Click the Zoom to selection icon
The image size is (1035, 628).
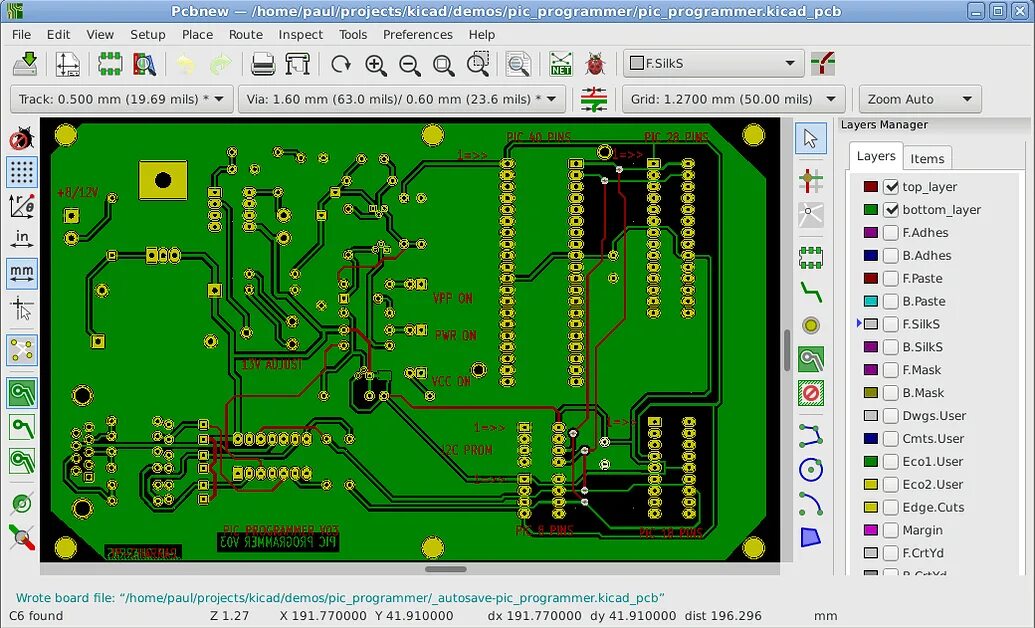click(478, 64)
